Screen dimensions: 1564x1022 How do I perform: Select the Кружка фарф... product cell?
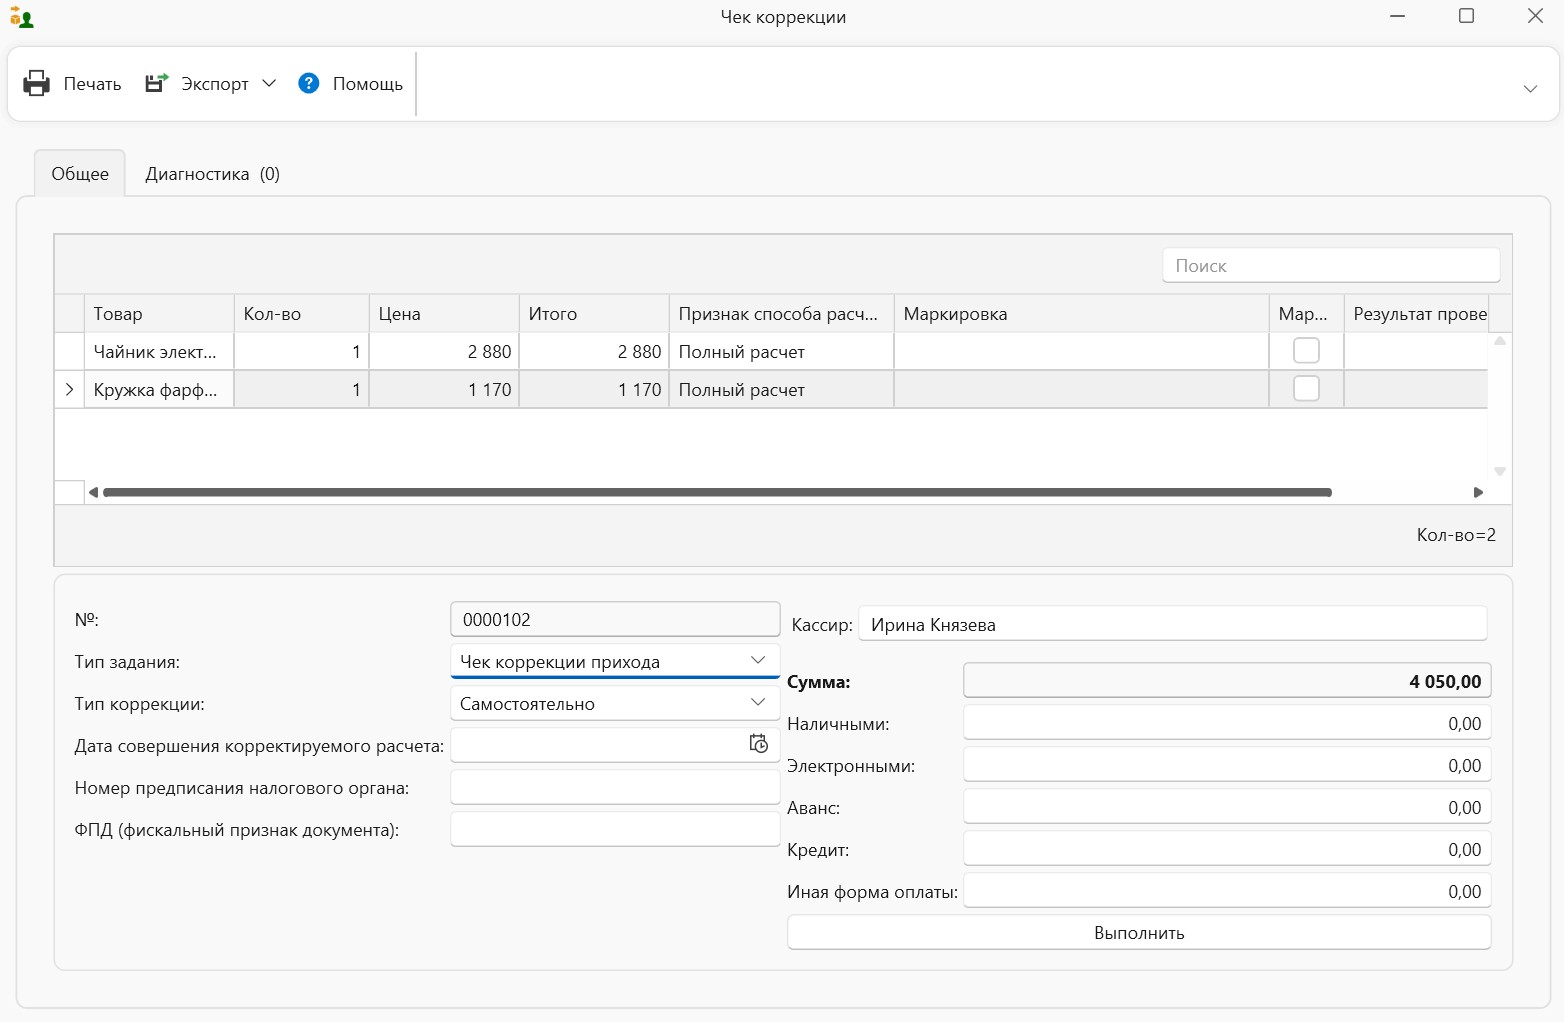[159, 389]
